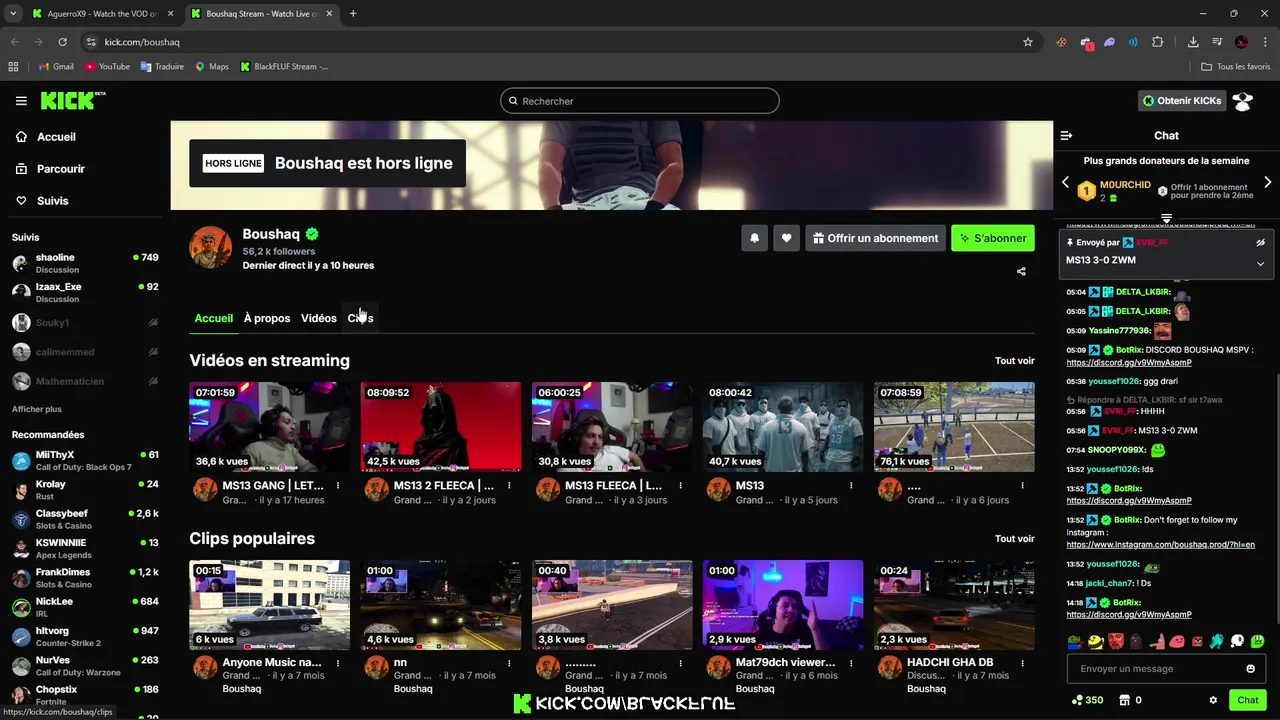Open the user profile avatar in the Kick header
This screenshot has height=720, width=1280.
tap(1243, 101)
